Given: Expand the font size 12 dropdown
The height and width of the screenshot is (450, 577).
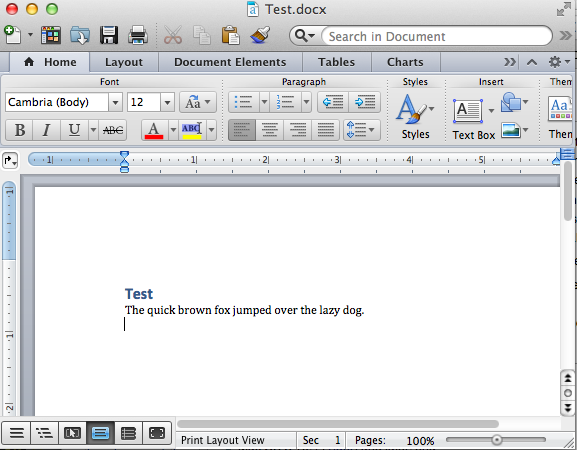Looking at the screenshot, I should pyautogui.click(x=167, y=102).
